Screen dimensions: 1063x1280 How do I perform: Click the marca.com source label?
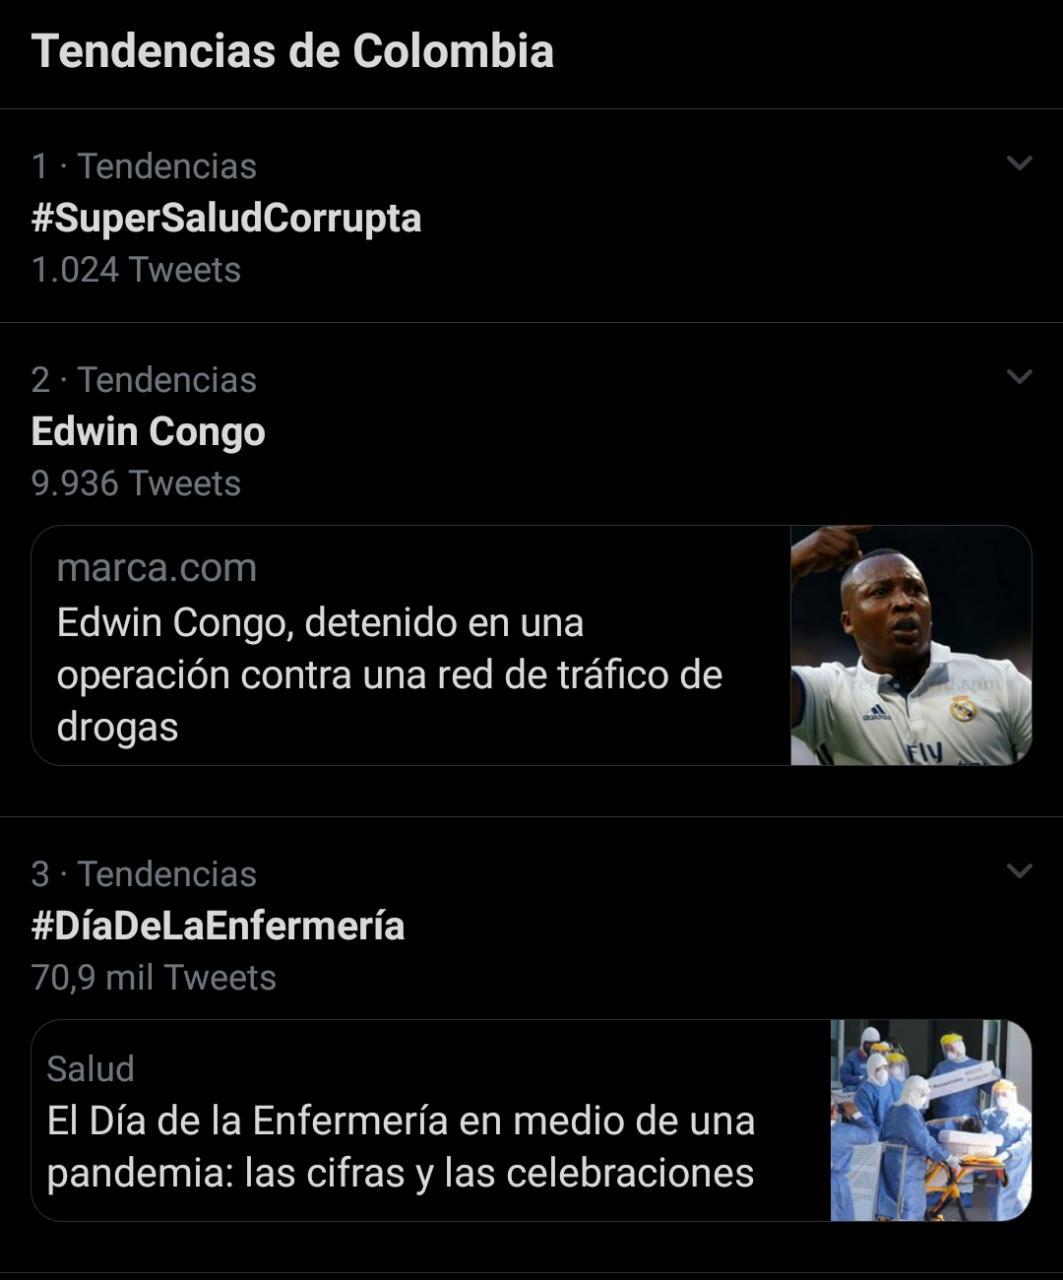157,568
